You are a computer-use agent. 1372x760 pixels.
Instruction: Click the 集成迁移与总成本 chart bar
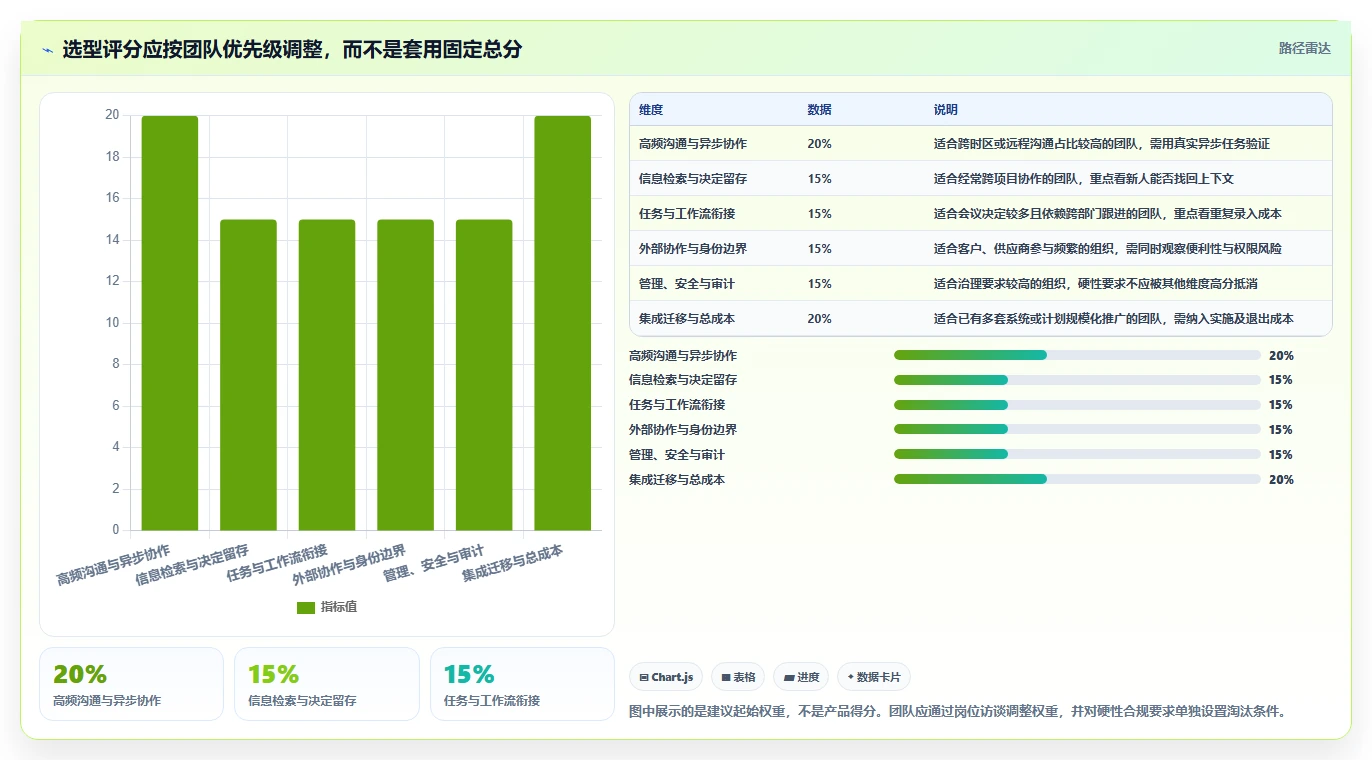coord(562,323)
